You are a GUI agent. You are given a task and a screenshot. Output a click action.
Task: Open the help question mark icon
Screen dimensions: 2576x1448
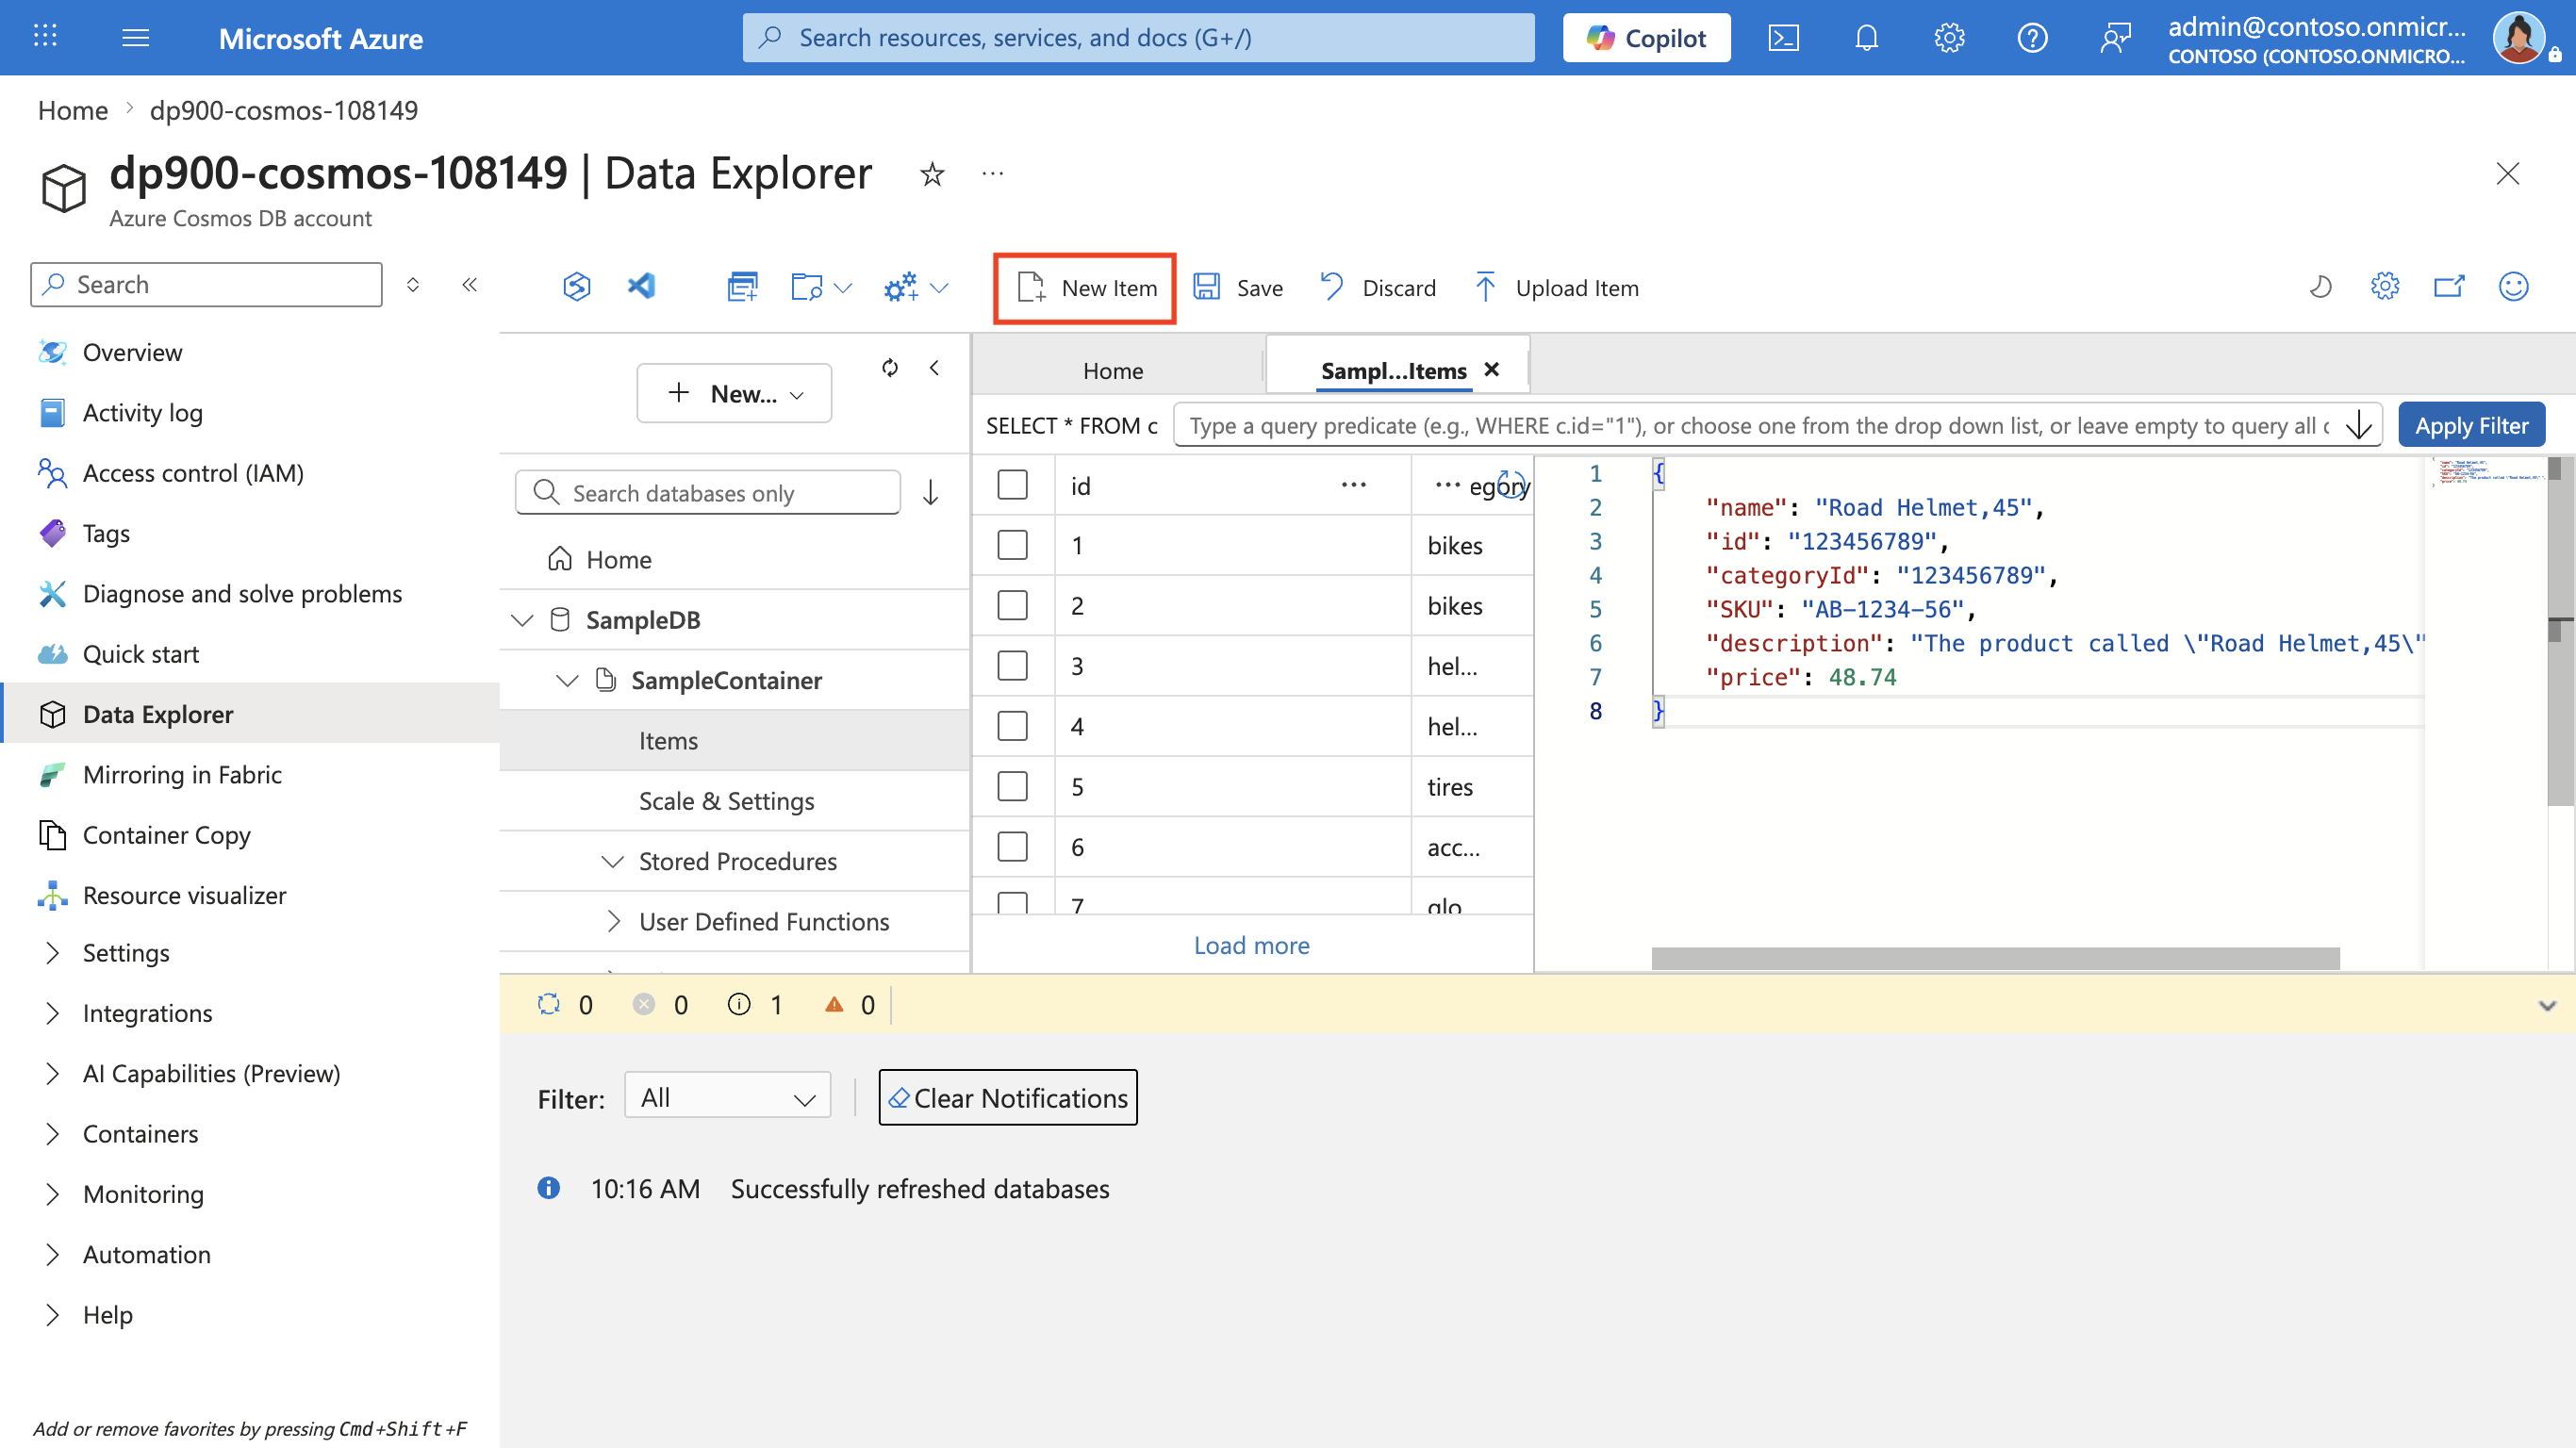2032,38
